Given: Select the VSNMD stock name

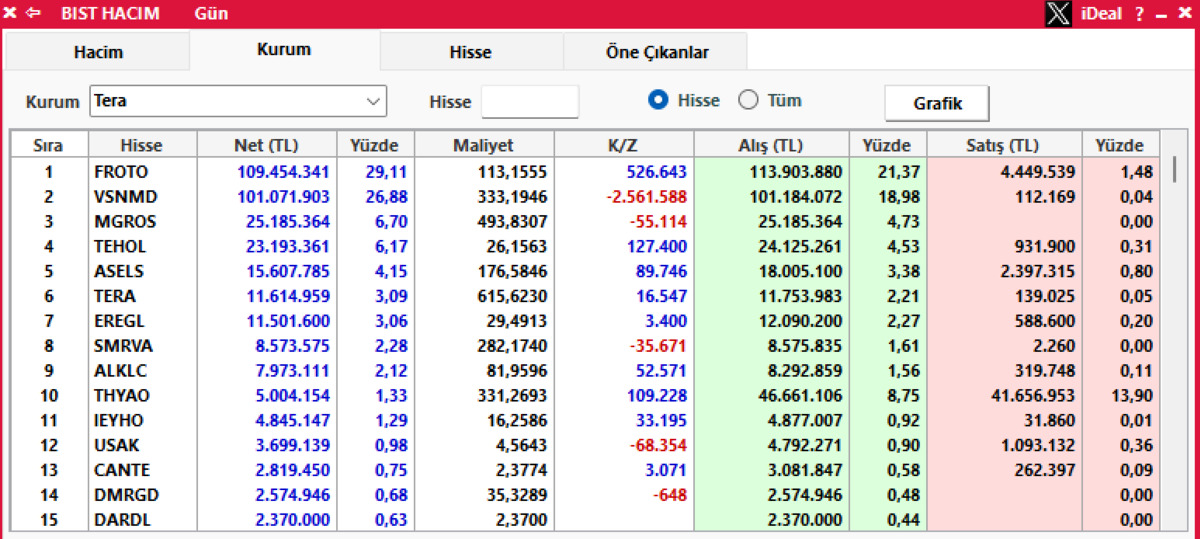Looking at the screenshot, I should coord(125,197).
